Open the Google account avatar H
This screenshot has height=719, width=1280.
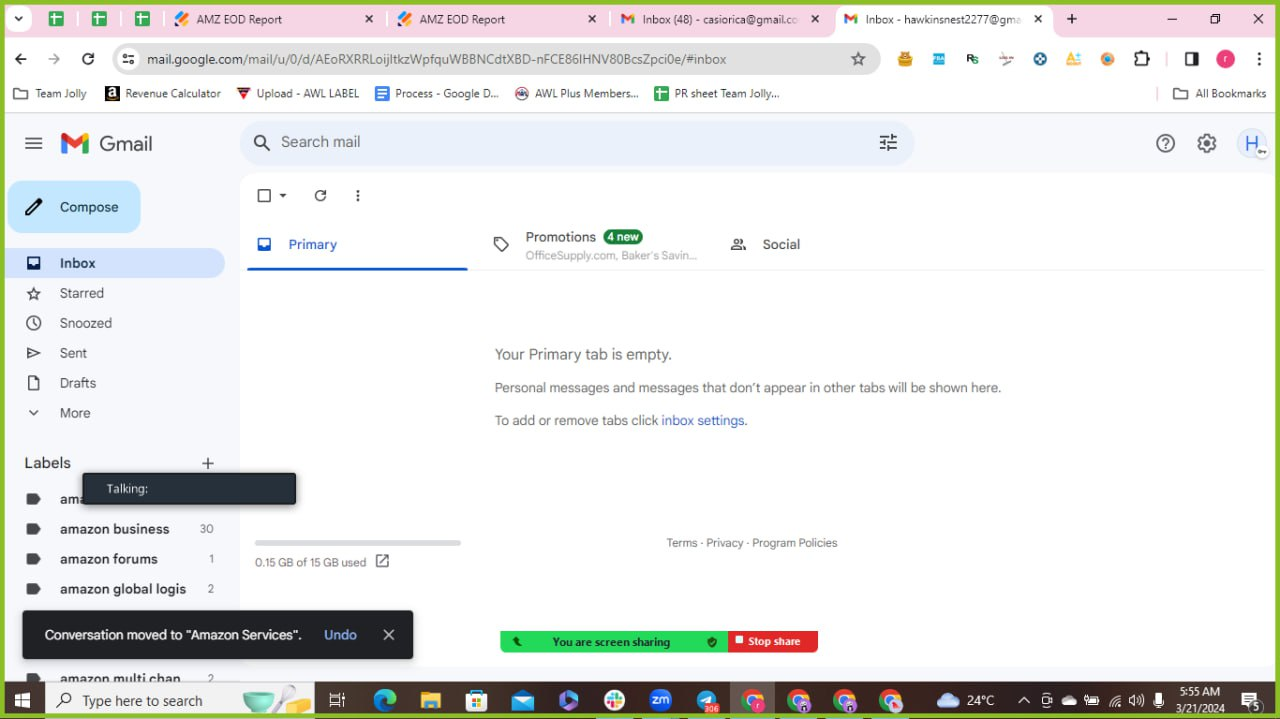click(1251, 143)
